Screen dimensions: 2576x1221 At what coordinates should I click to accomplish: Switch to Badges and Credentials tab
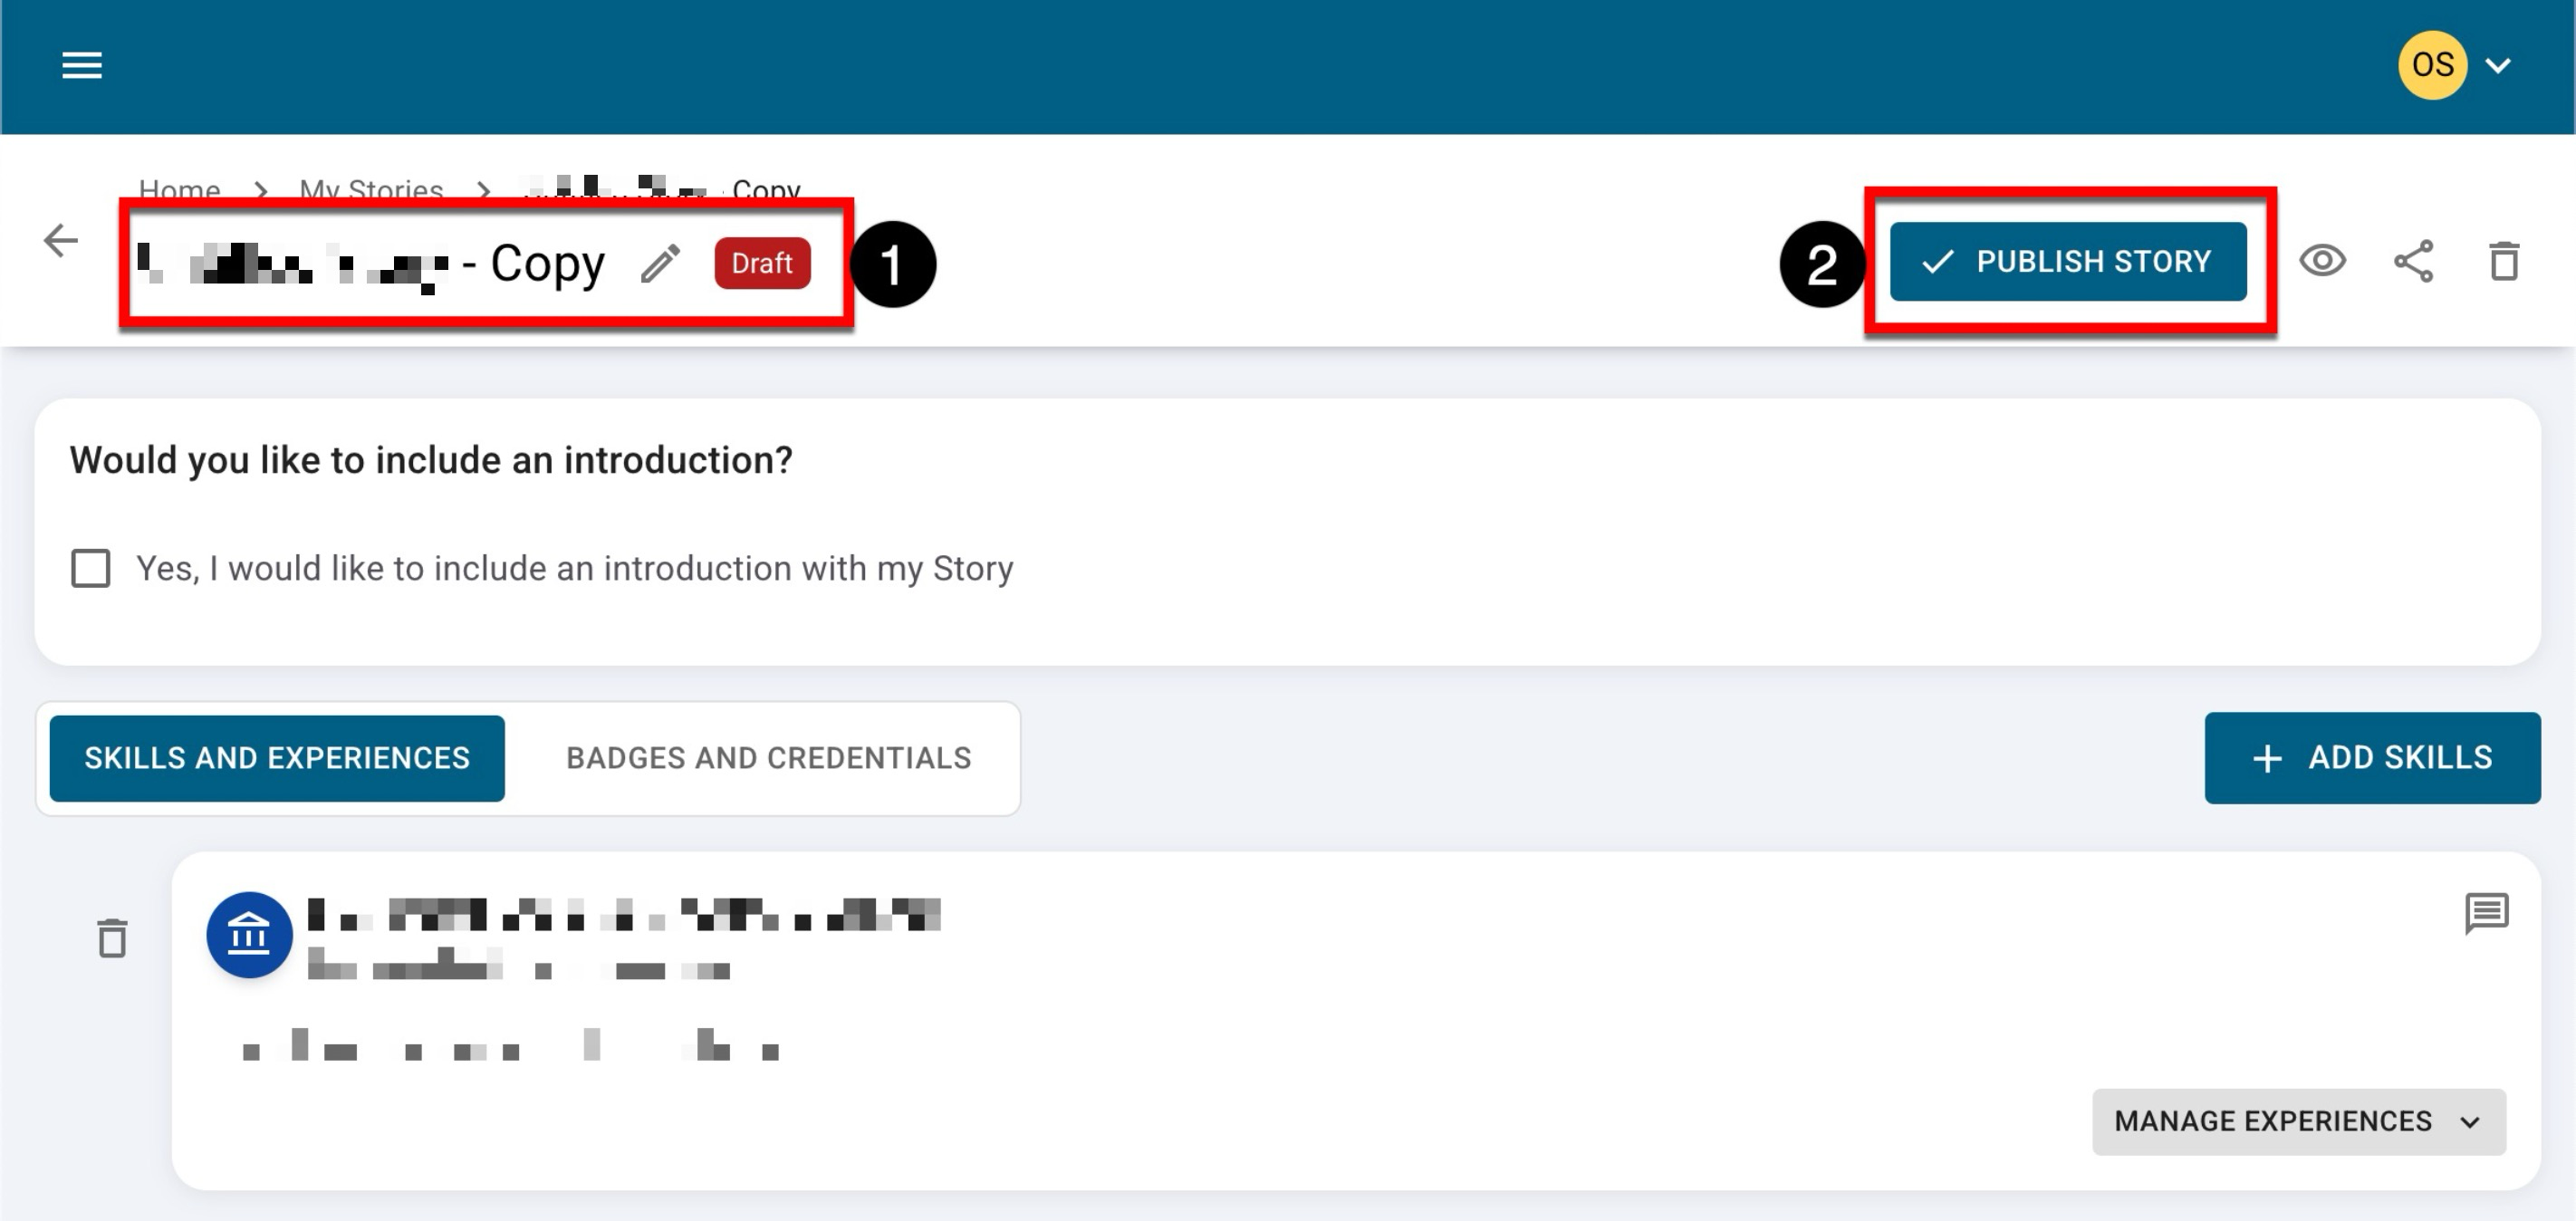[x=768, y=758]
